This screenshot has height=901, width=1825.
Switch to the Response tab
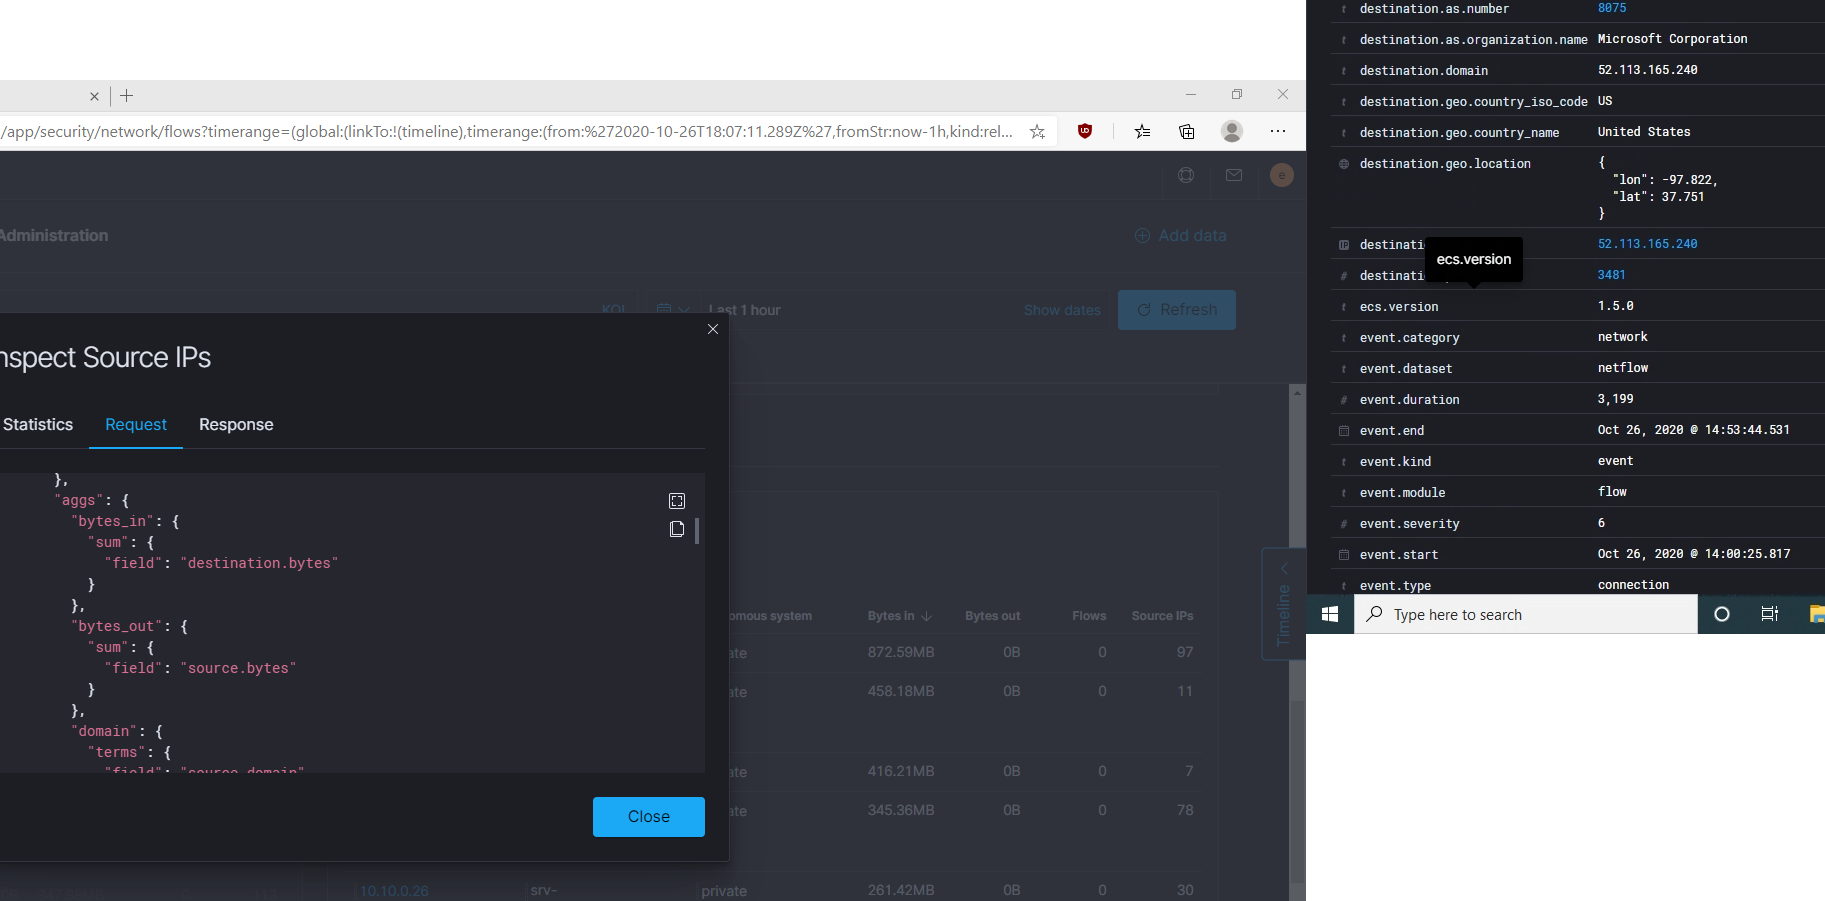click(x=236, y=424)
